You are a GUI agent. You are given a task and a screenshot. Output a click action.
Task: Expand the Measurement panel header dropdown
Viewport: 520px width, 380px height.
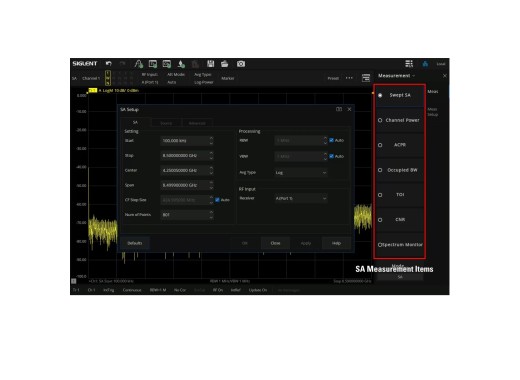point(397,76)
